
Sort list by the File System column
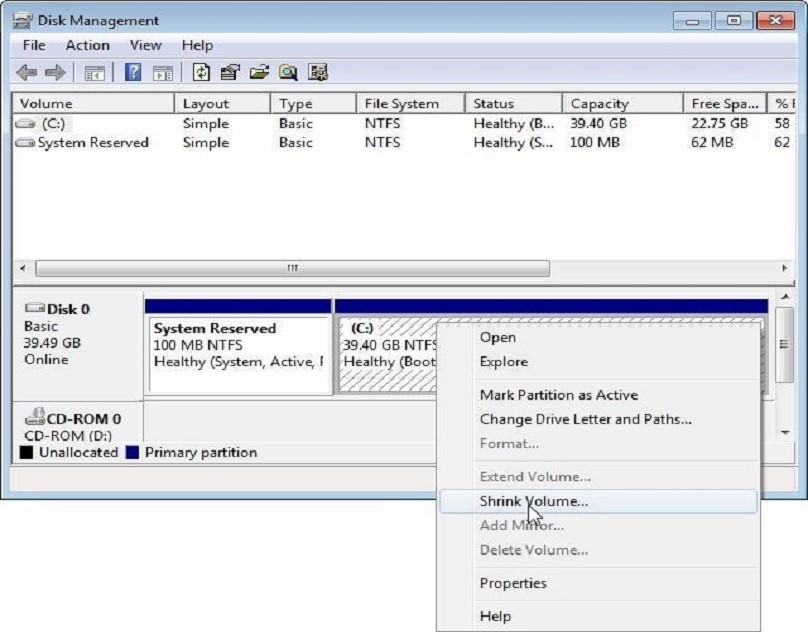coord(401,103)
